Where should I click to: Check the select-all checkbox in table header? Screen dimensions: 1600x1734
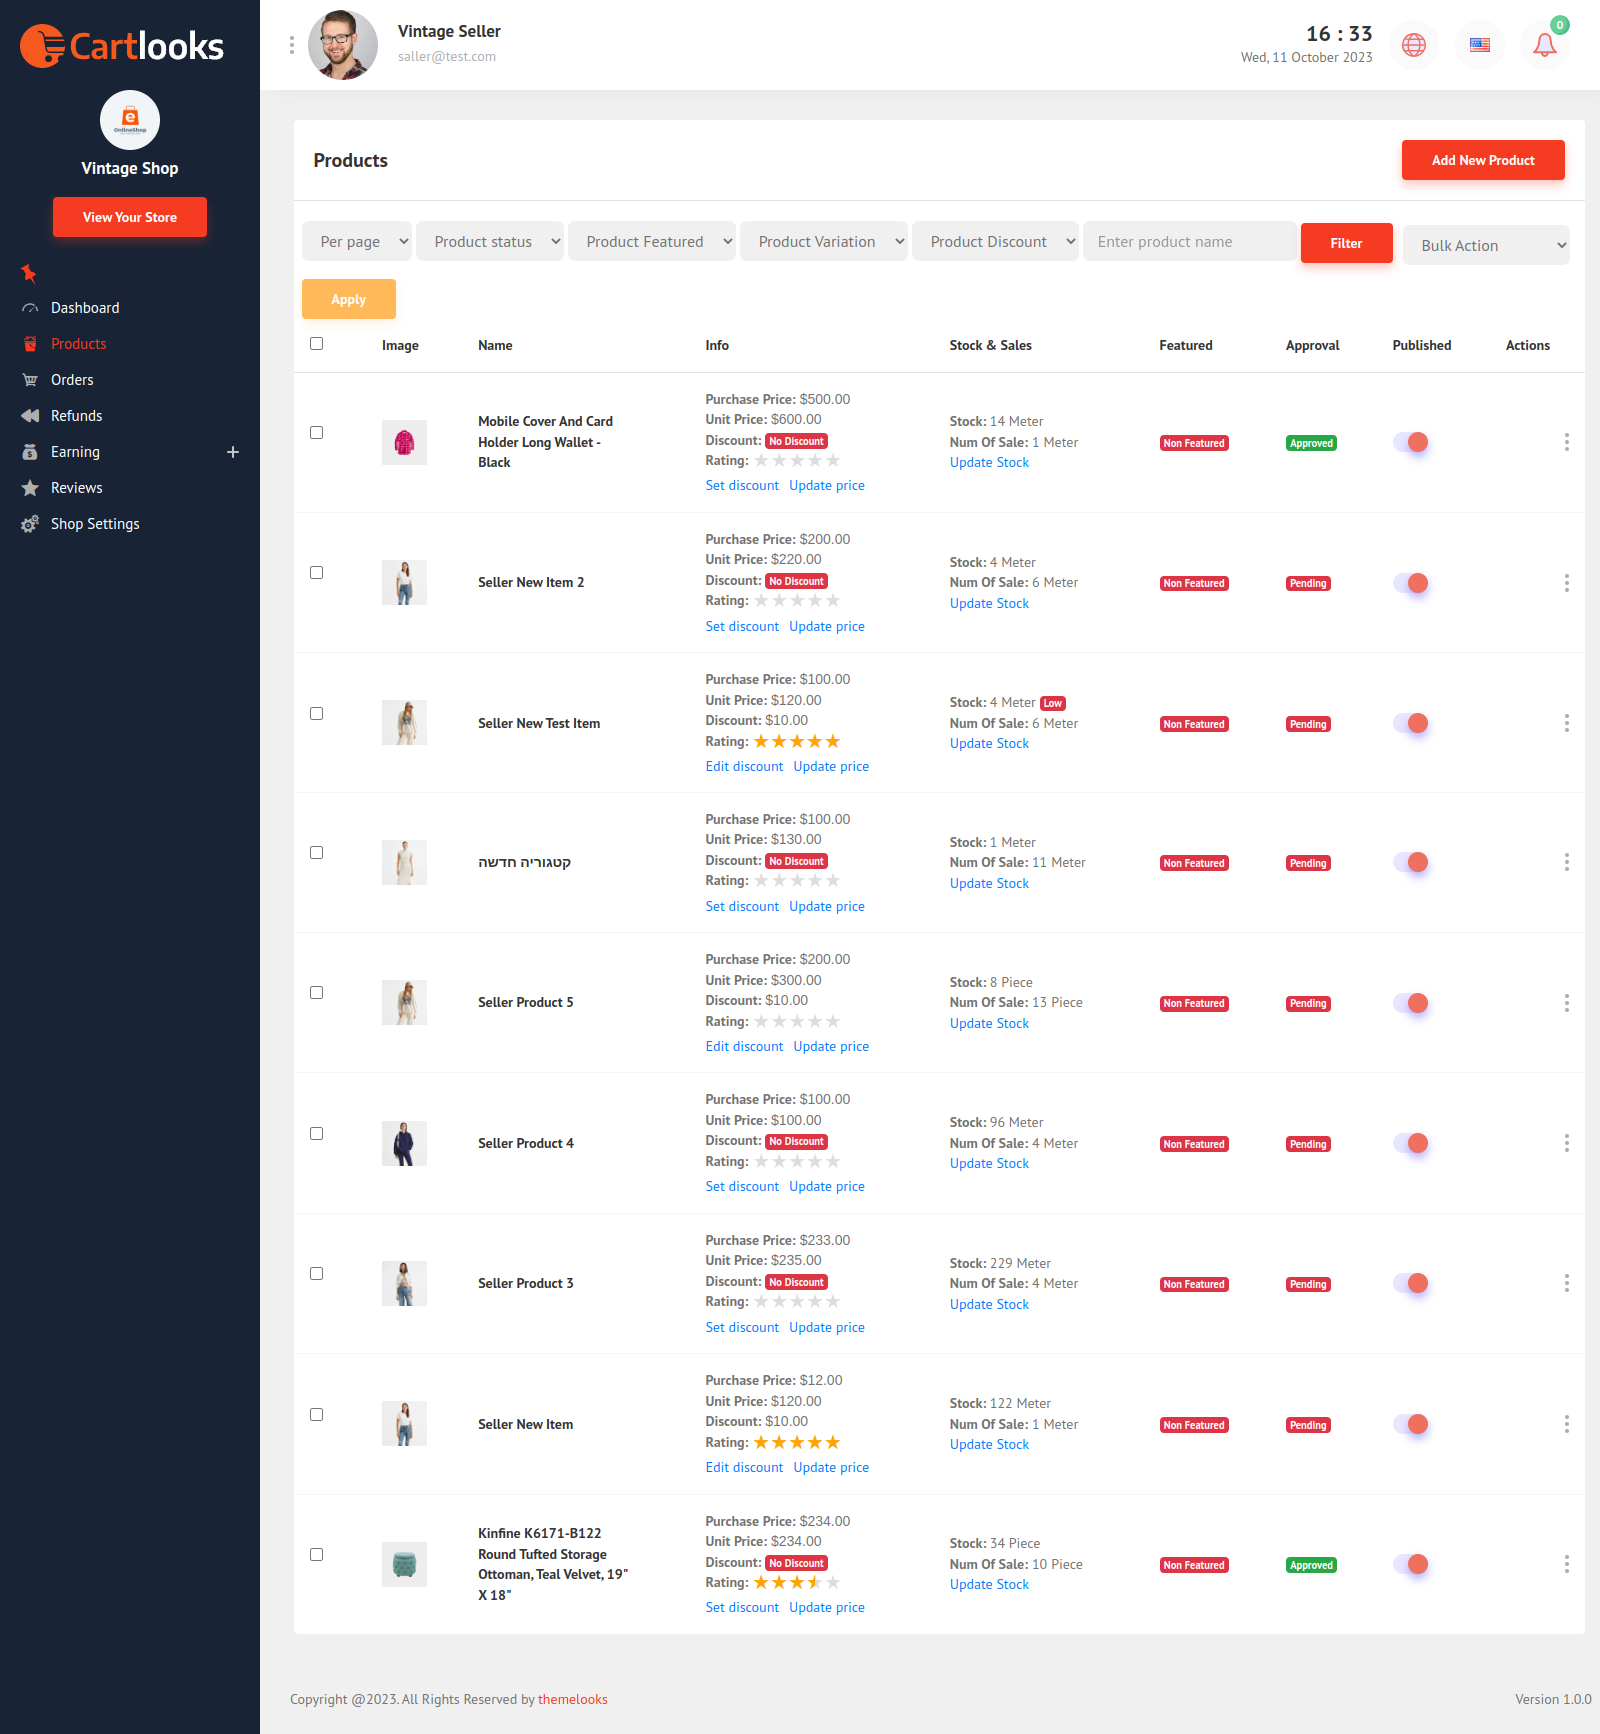(316, 343)
